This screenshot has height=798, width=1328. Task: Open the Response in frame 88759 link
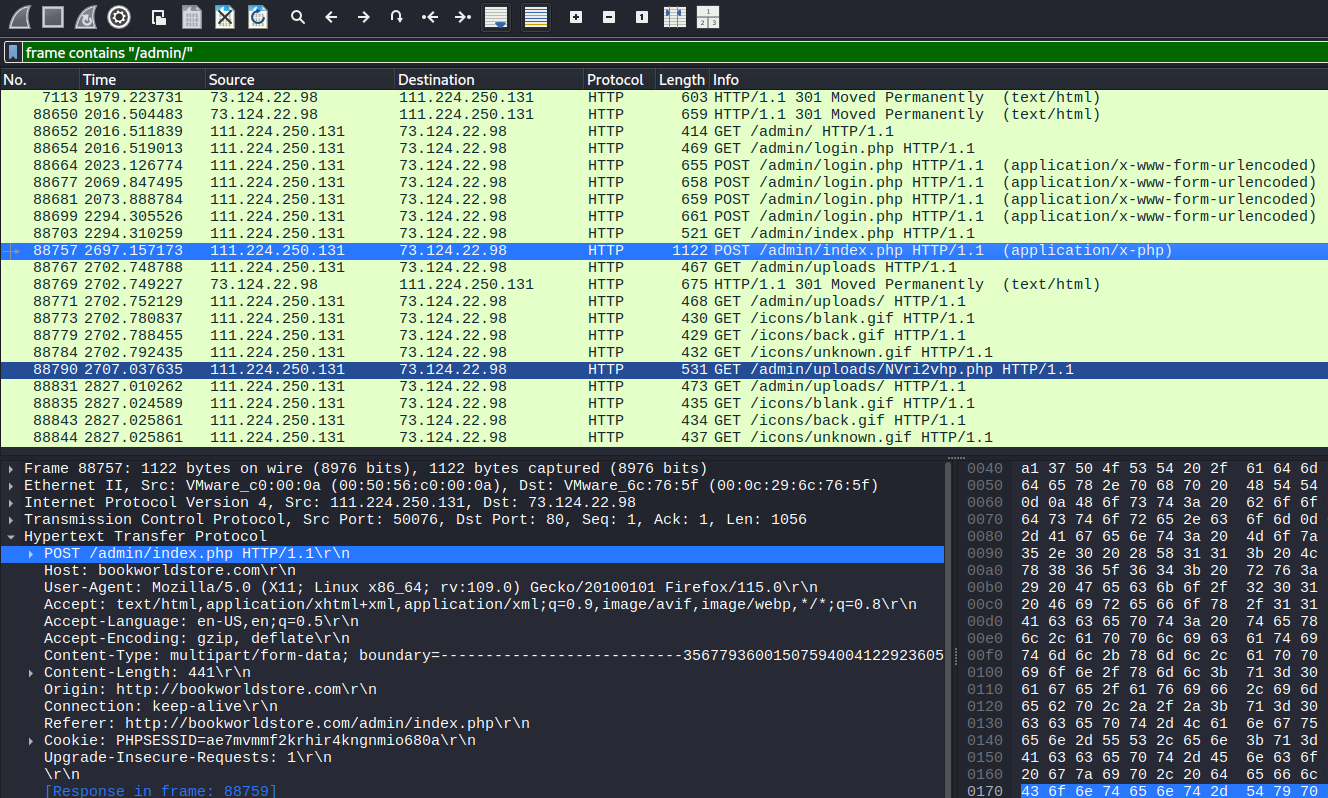(x=160, y=791)
